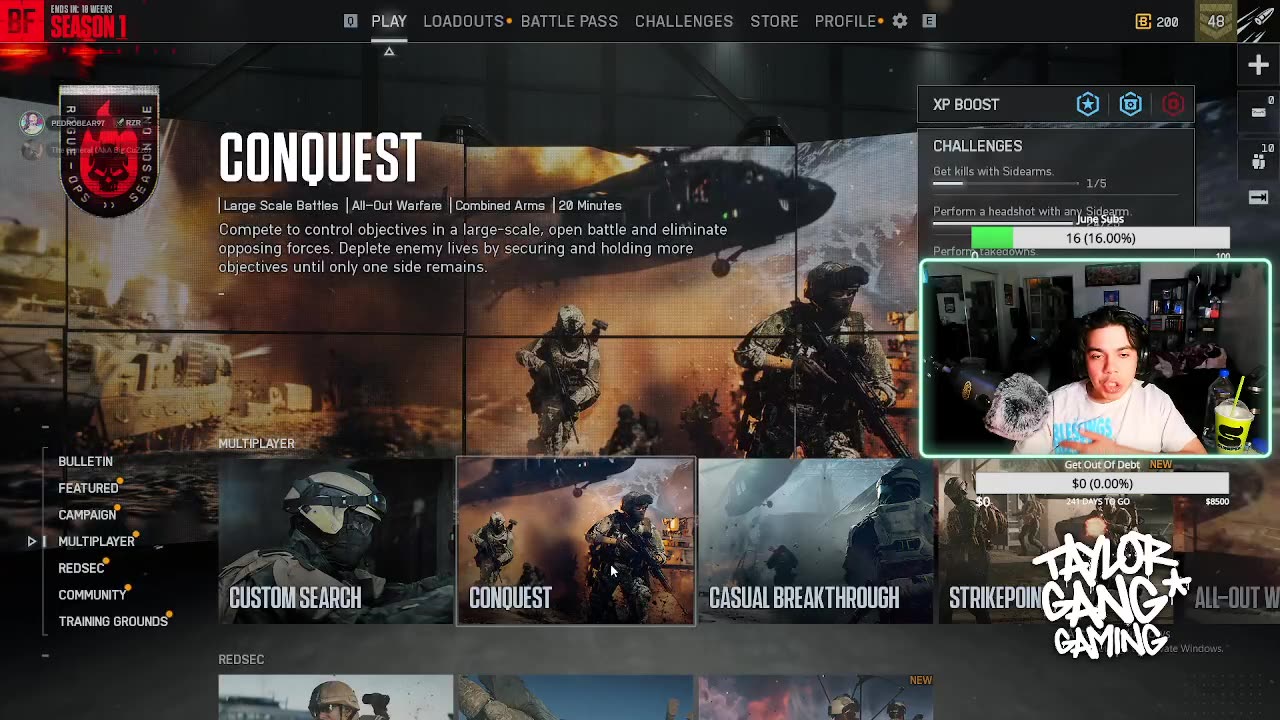Click the E key prompt after settings
Screen dimensions: 1280x720
pos(929,21)
